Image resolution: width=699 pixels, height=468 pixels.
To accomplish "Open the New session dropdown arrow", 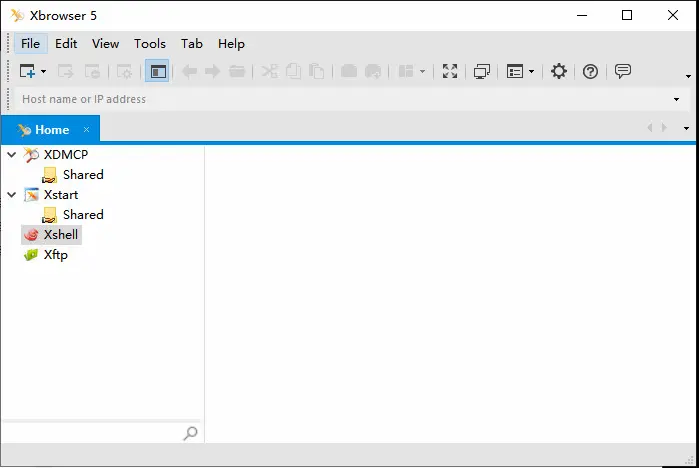I will [43, 71].
